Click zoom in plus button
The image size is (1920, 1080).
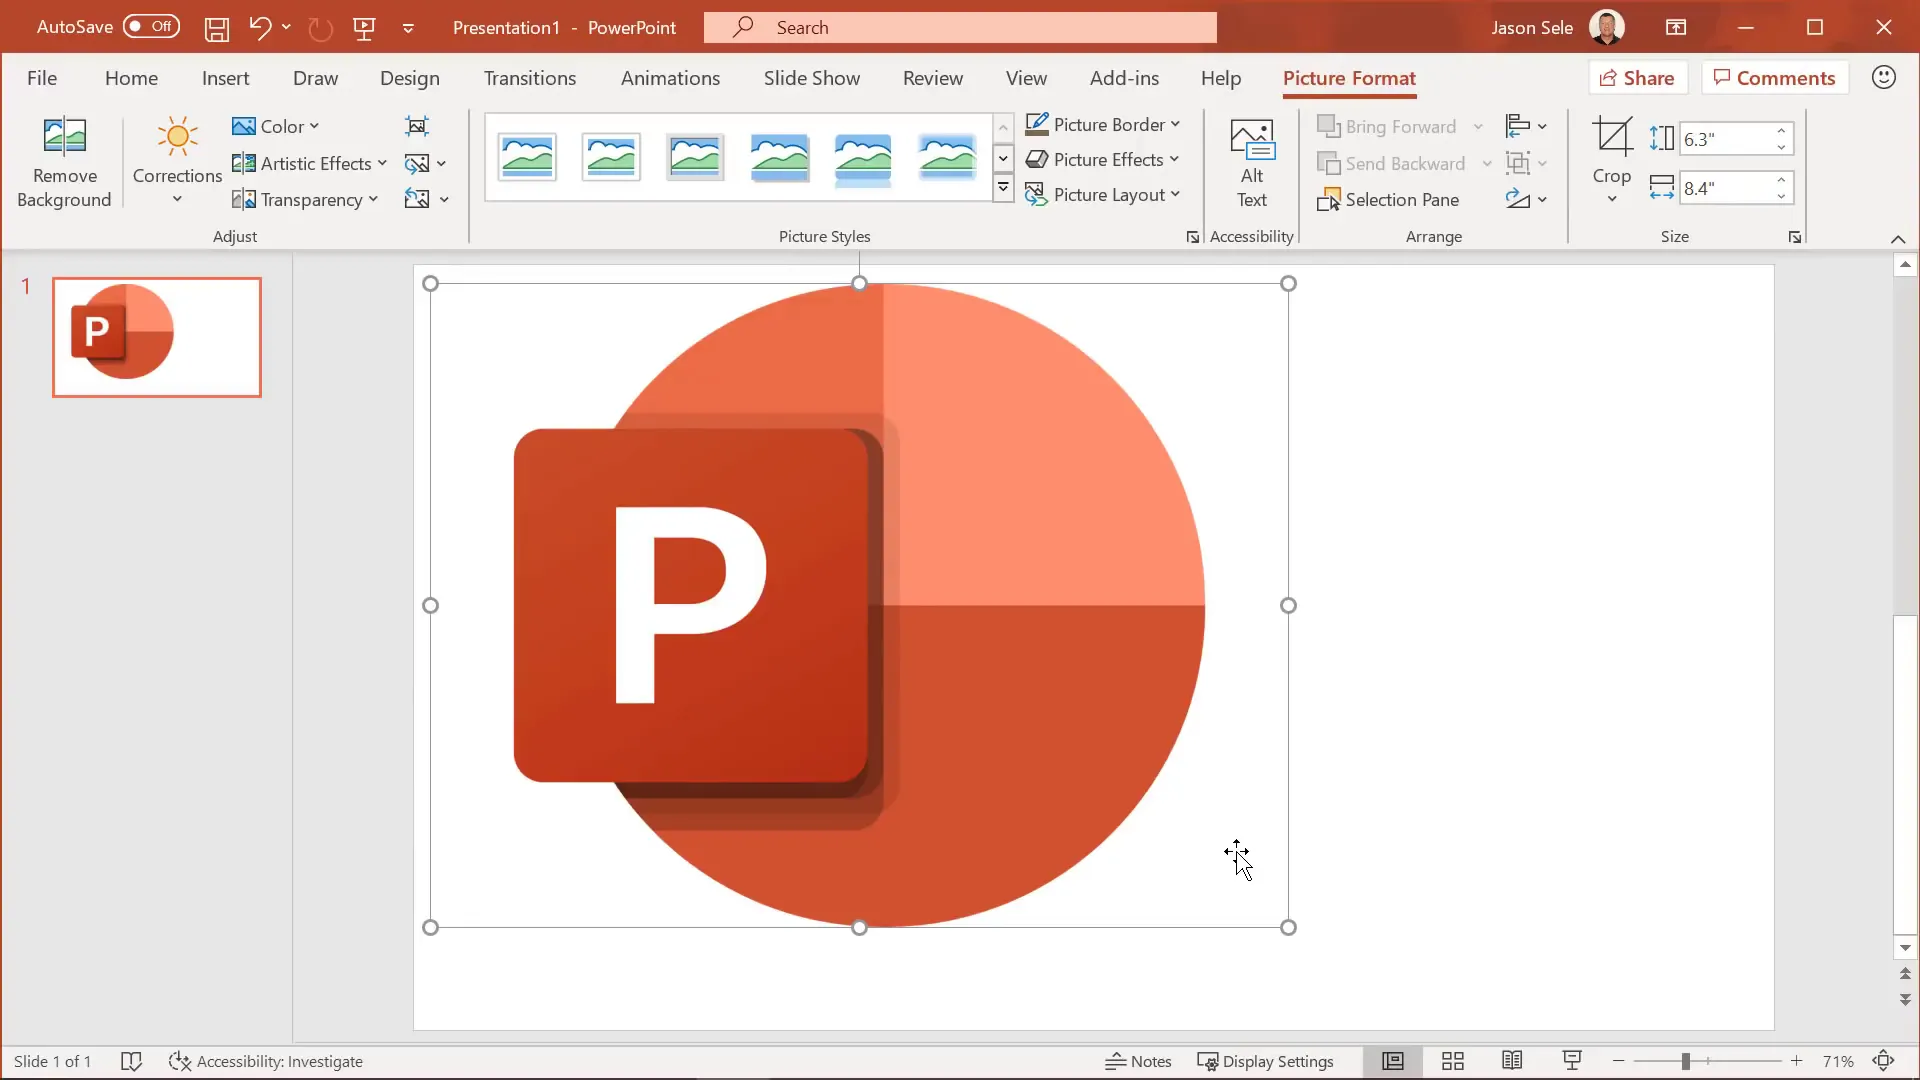(x=1797, y=1061)
